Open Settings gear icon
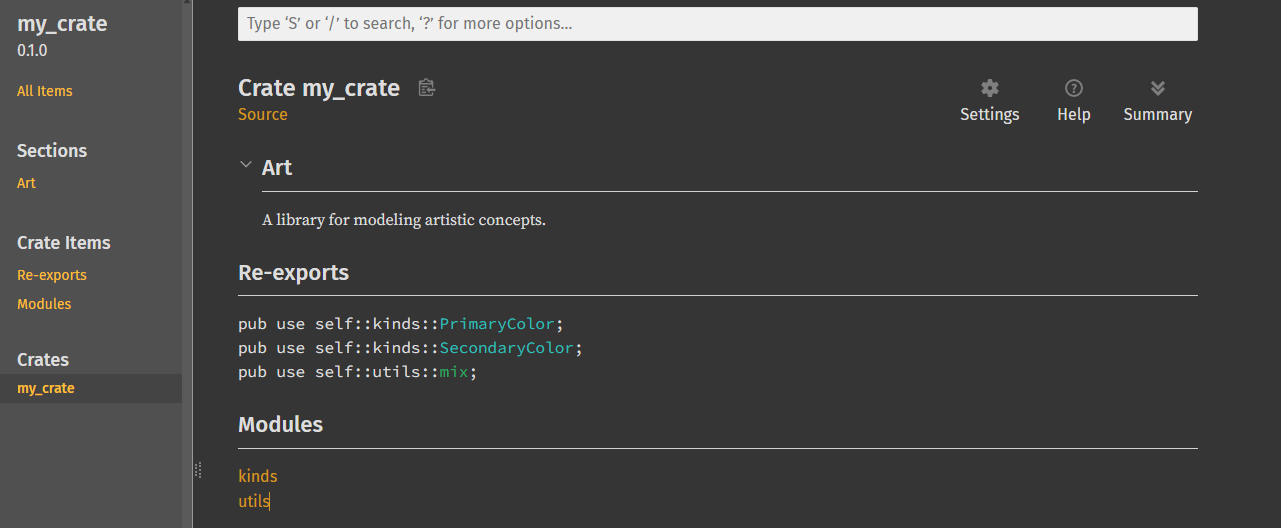 click(989, 89)
